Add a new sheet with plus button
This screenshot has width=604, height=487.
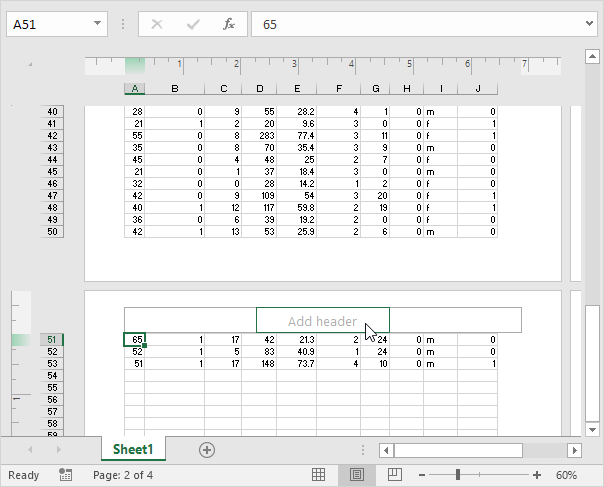click(207, 450)
